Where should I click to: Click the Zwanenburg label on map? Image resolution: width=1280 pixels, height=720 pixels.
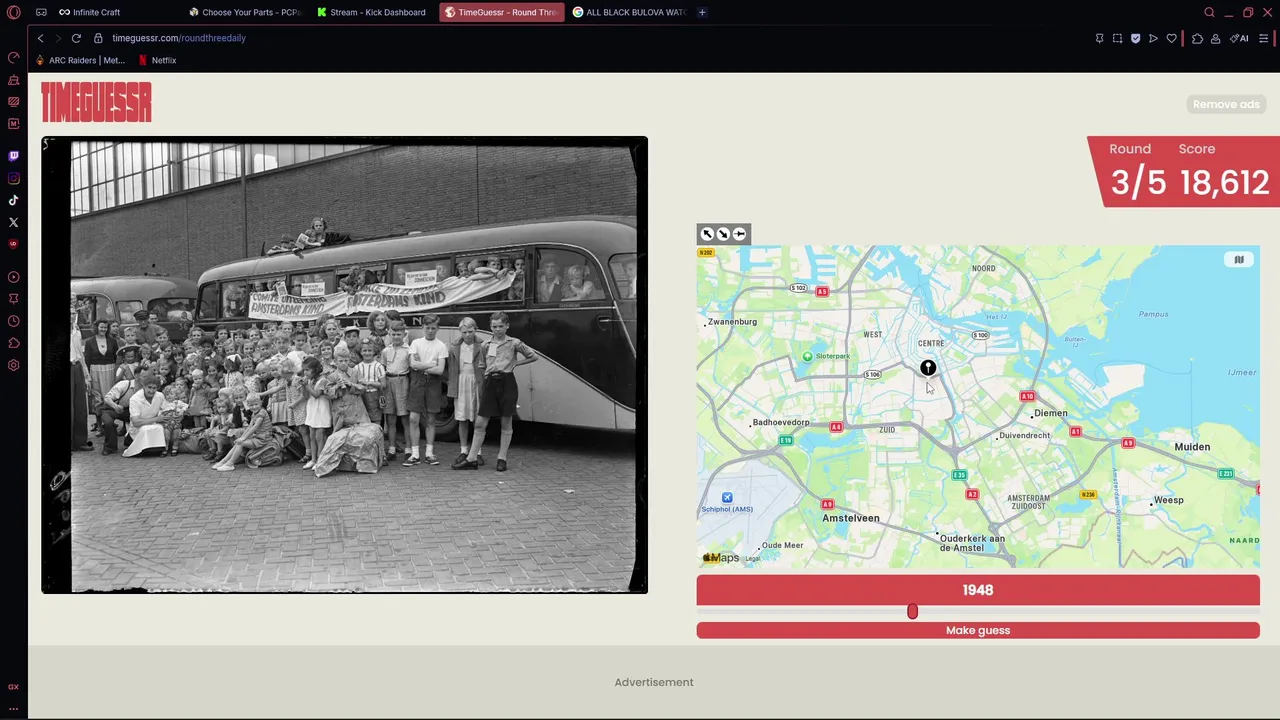tap(733, 322)
